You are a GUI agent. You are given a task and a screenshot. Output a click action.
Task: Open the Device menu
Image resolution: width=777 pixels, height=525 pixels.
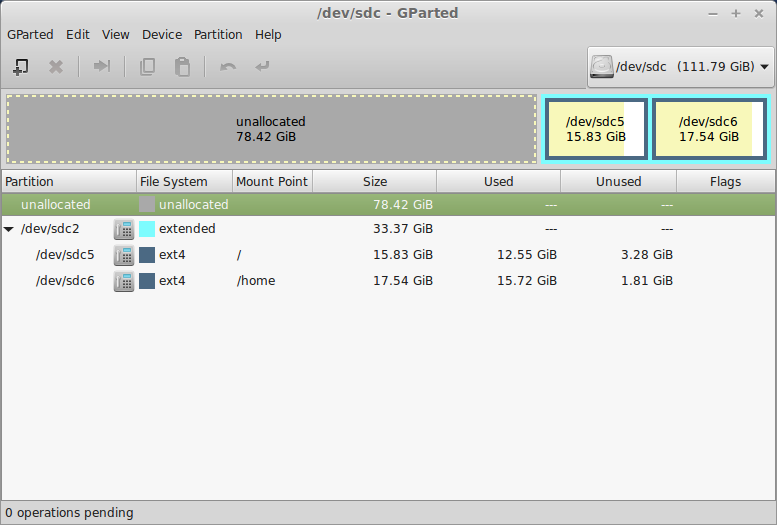pos(162,34)
